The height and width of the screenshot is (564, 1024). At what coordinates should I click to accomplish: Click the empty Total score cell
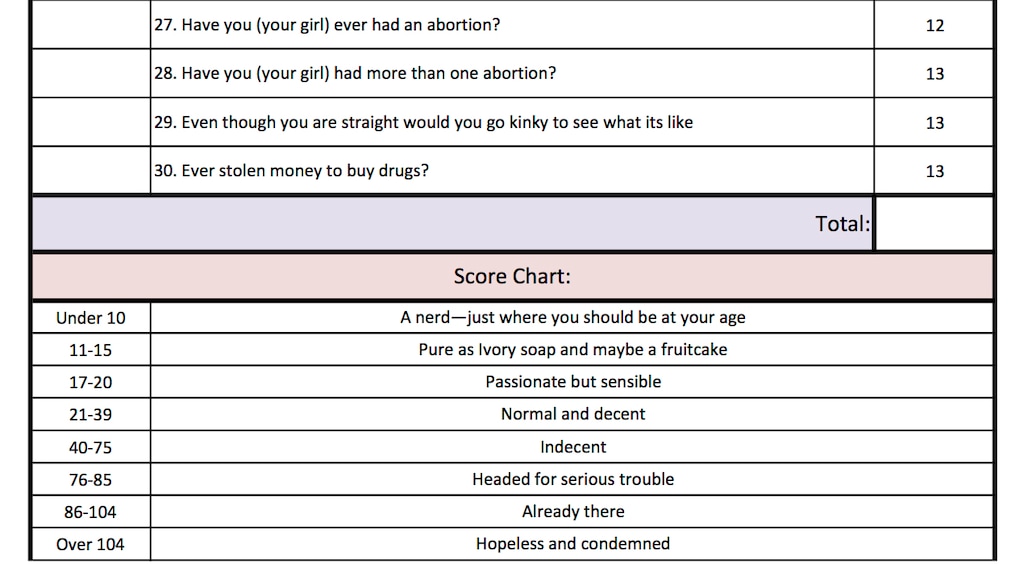pyautogui.click(x=933, y=224)
